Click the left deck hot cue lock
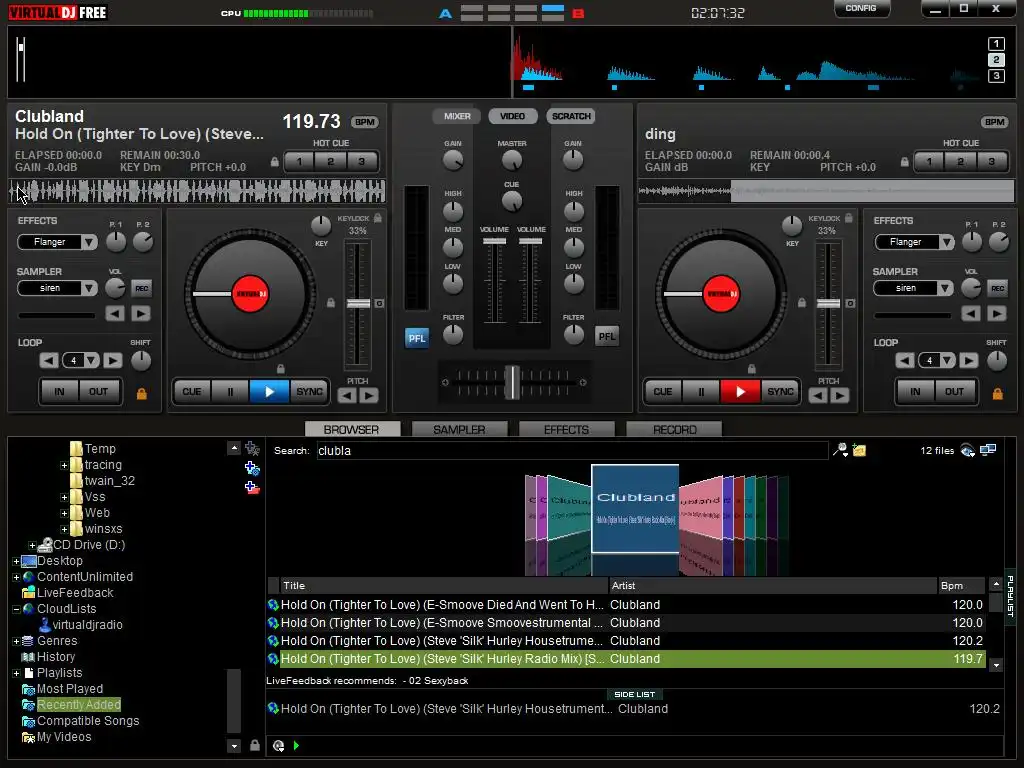The width and height of the screenshot is (1024, 768). [x=275, y=162]
